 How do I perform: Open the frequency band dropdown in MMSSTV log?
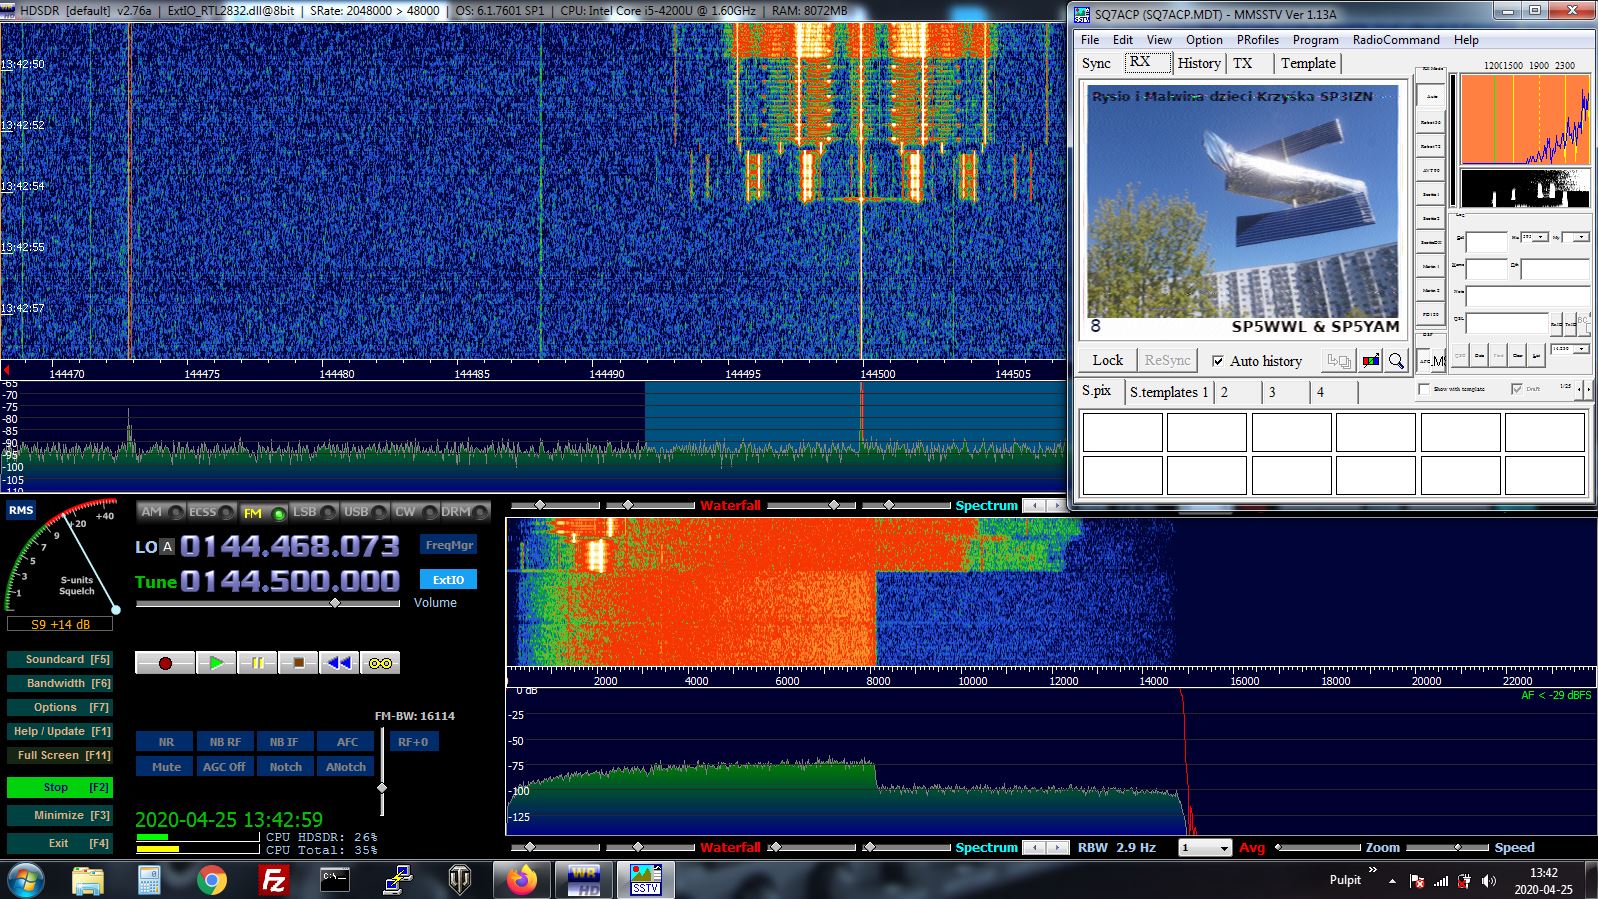pos(1582,349)
